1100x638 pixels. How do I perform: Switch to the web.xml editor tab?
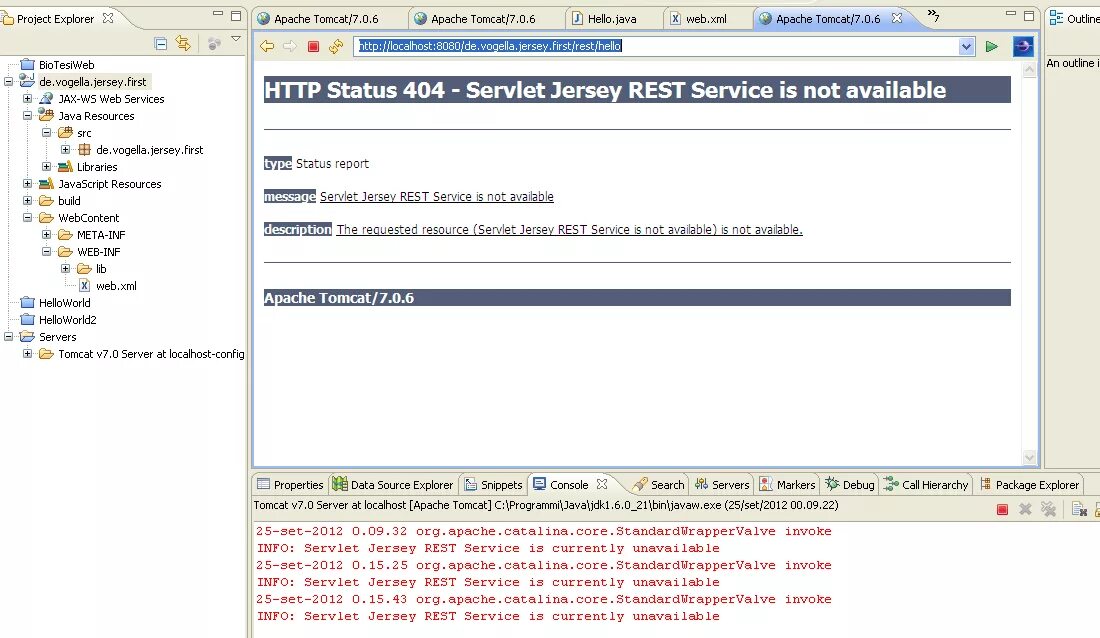(x=698, y=19)
